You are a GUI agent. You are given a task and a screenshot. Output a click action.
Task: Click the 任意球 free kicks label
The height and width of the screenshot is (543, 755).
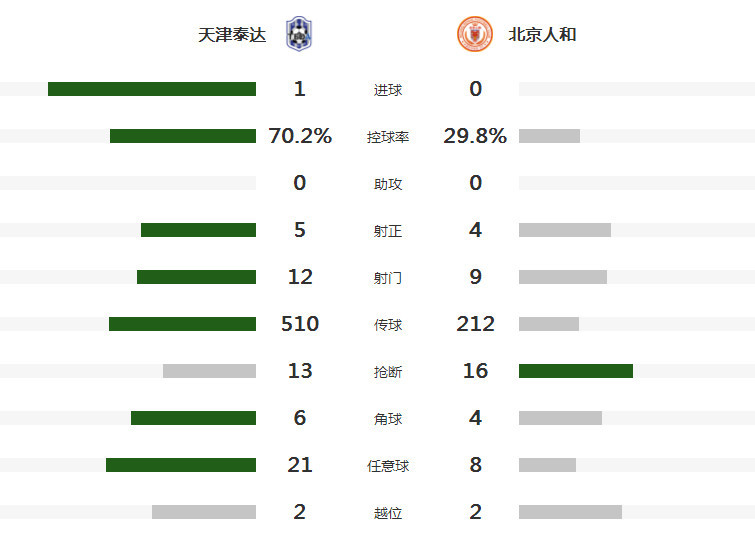[388, 466]
